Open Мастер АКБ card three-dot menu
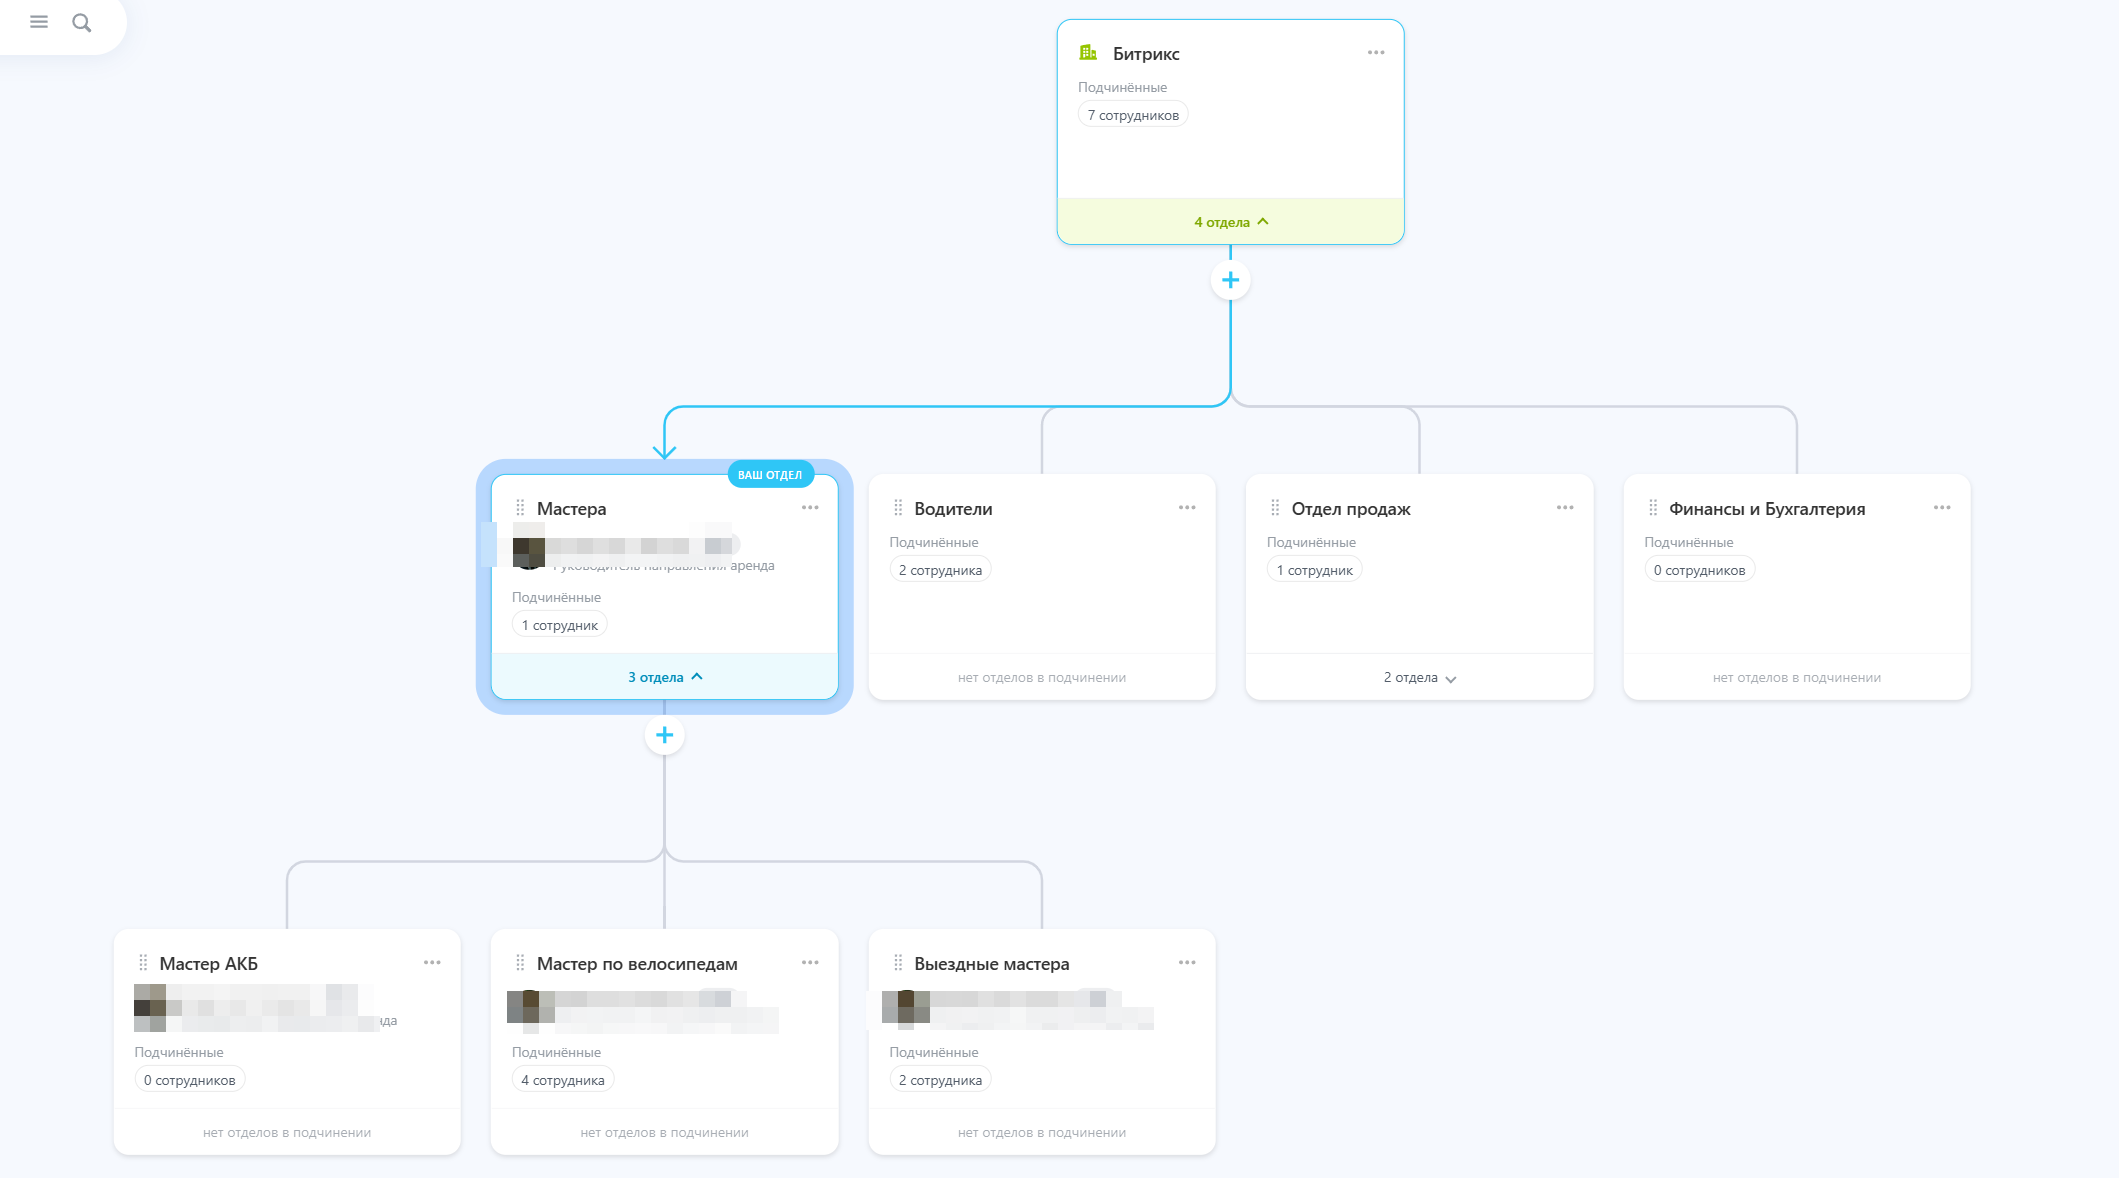This screenshot has height=1178, width=2119. 432,963
